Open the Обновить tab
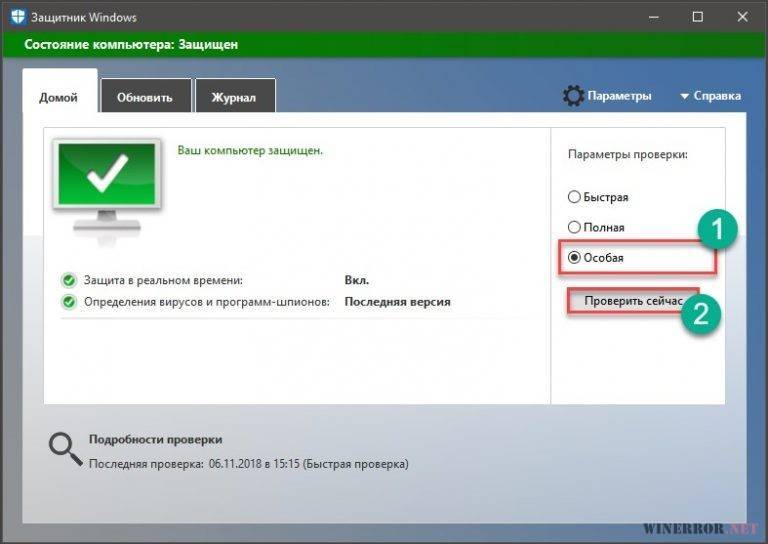The width and height of the screenshot is (768, 544). tap(145, 95)
